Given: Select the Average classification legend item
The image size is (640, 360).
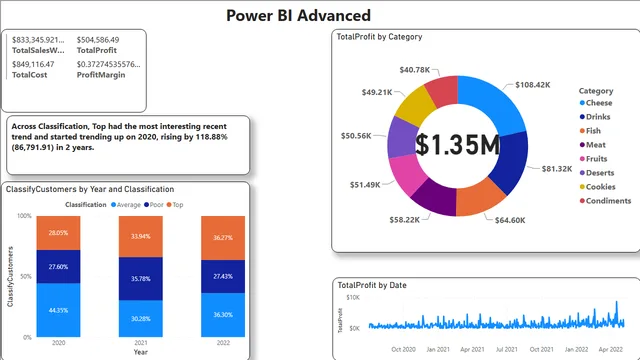Looking at the screenshot, I should point(126,205).
